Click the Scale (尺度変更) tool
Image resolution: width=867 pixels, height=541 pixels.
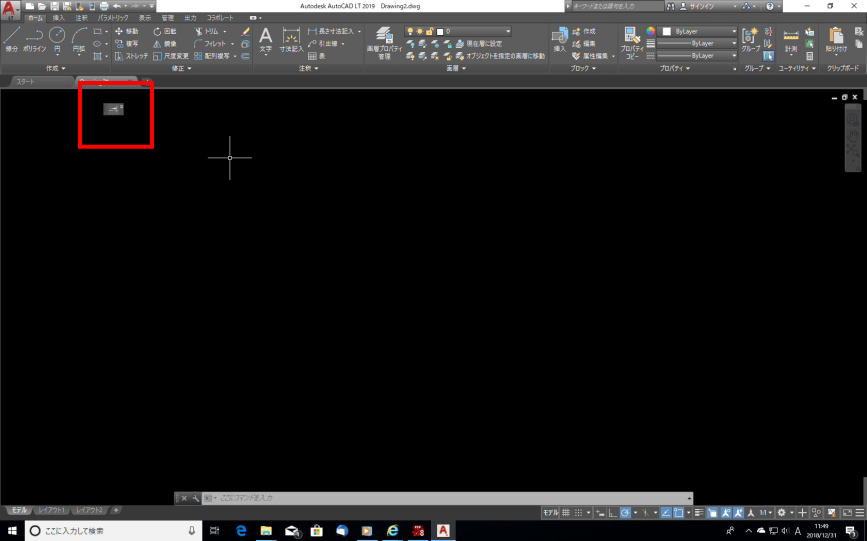171,56
